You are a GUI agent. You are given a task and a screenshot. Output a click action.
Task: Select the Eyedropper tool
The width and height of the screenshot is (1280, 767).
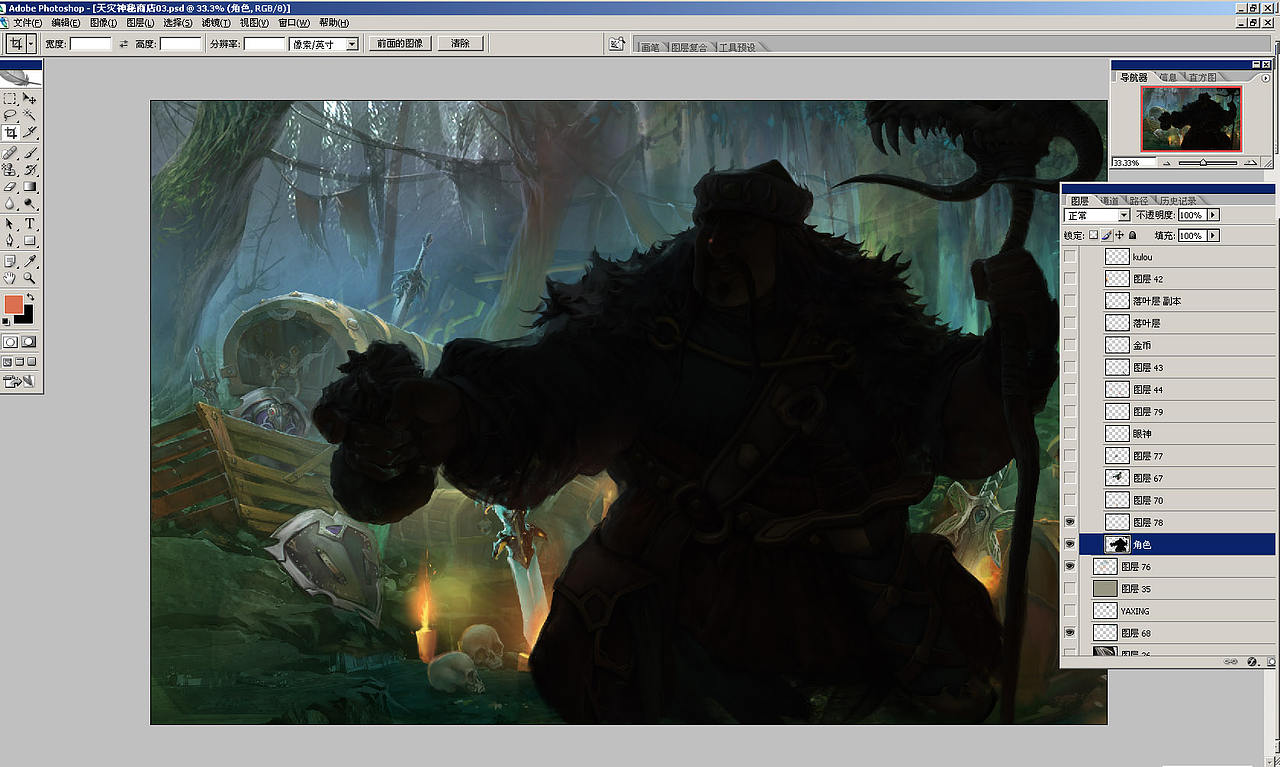tap(30, 261)
